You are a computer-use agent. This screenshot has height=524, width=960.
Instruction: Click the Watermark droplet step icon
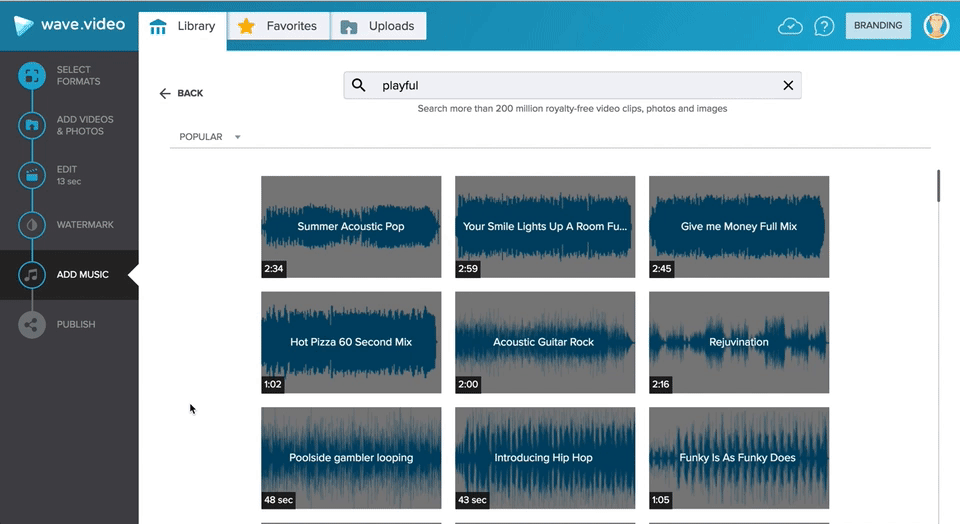coord(32,225)
